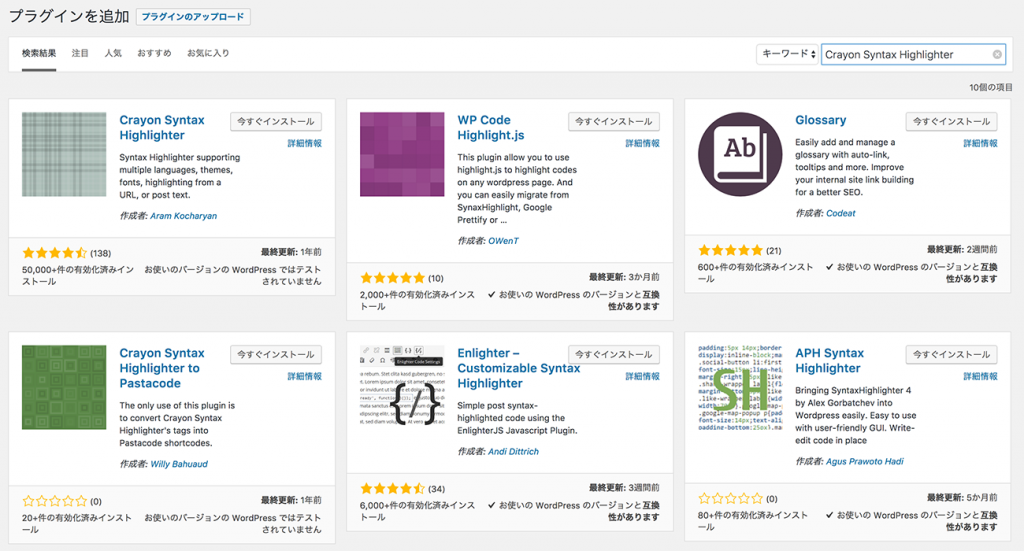Open the APH Syntax Highlighter title link

829,360
